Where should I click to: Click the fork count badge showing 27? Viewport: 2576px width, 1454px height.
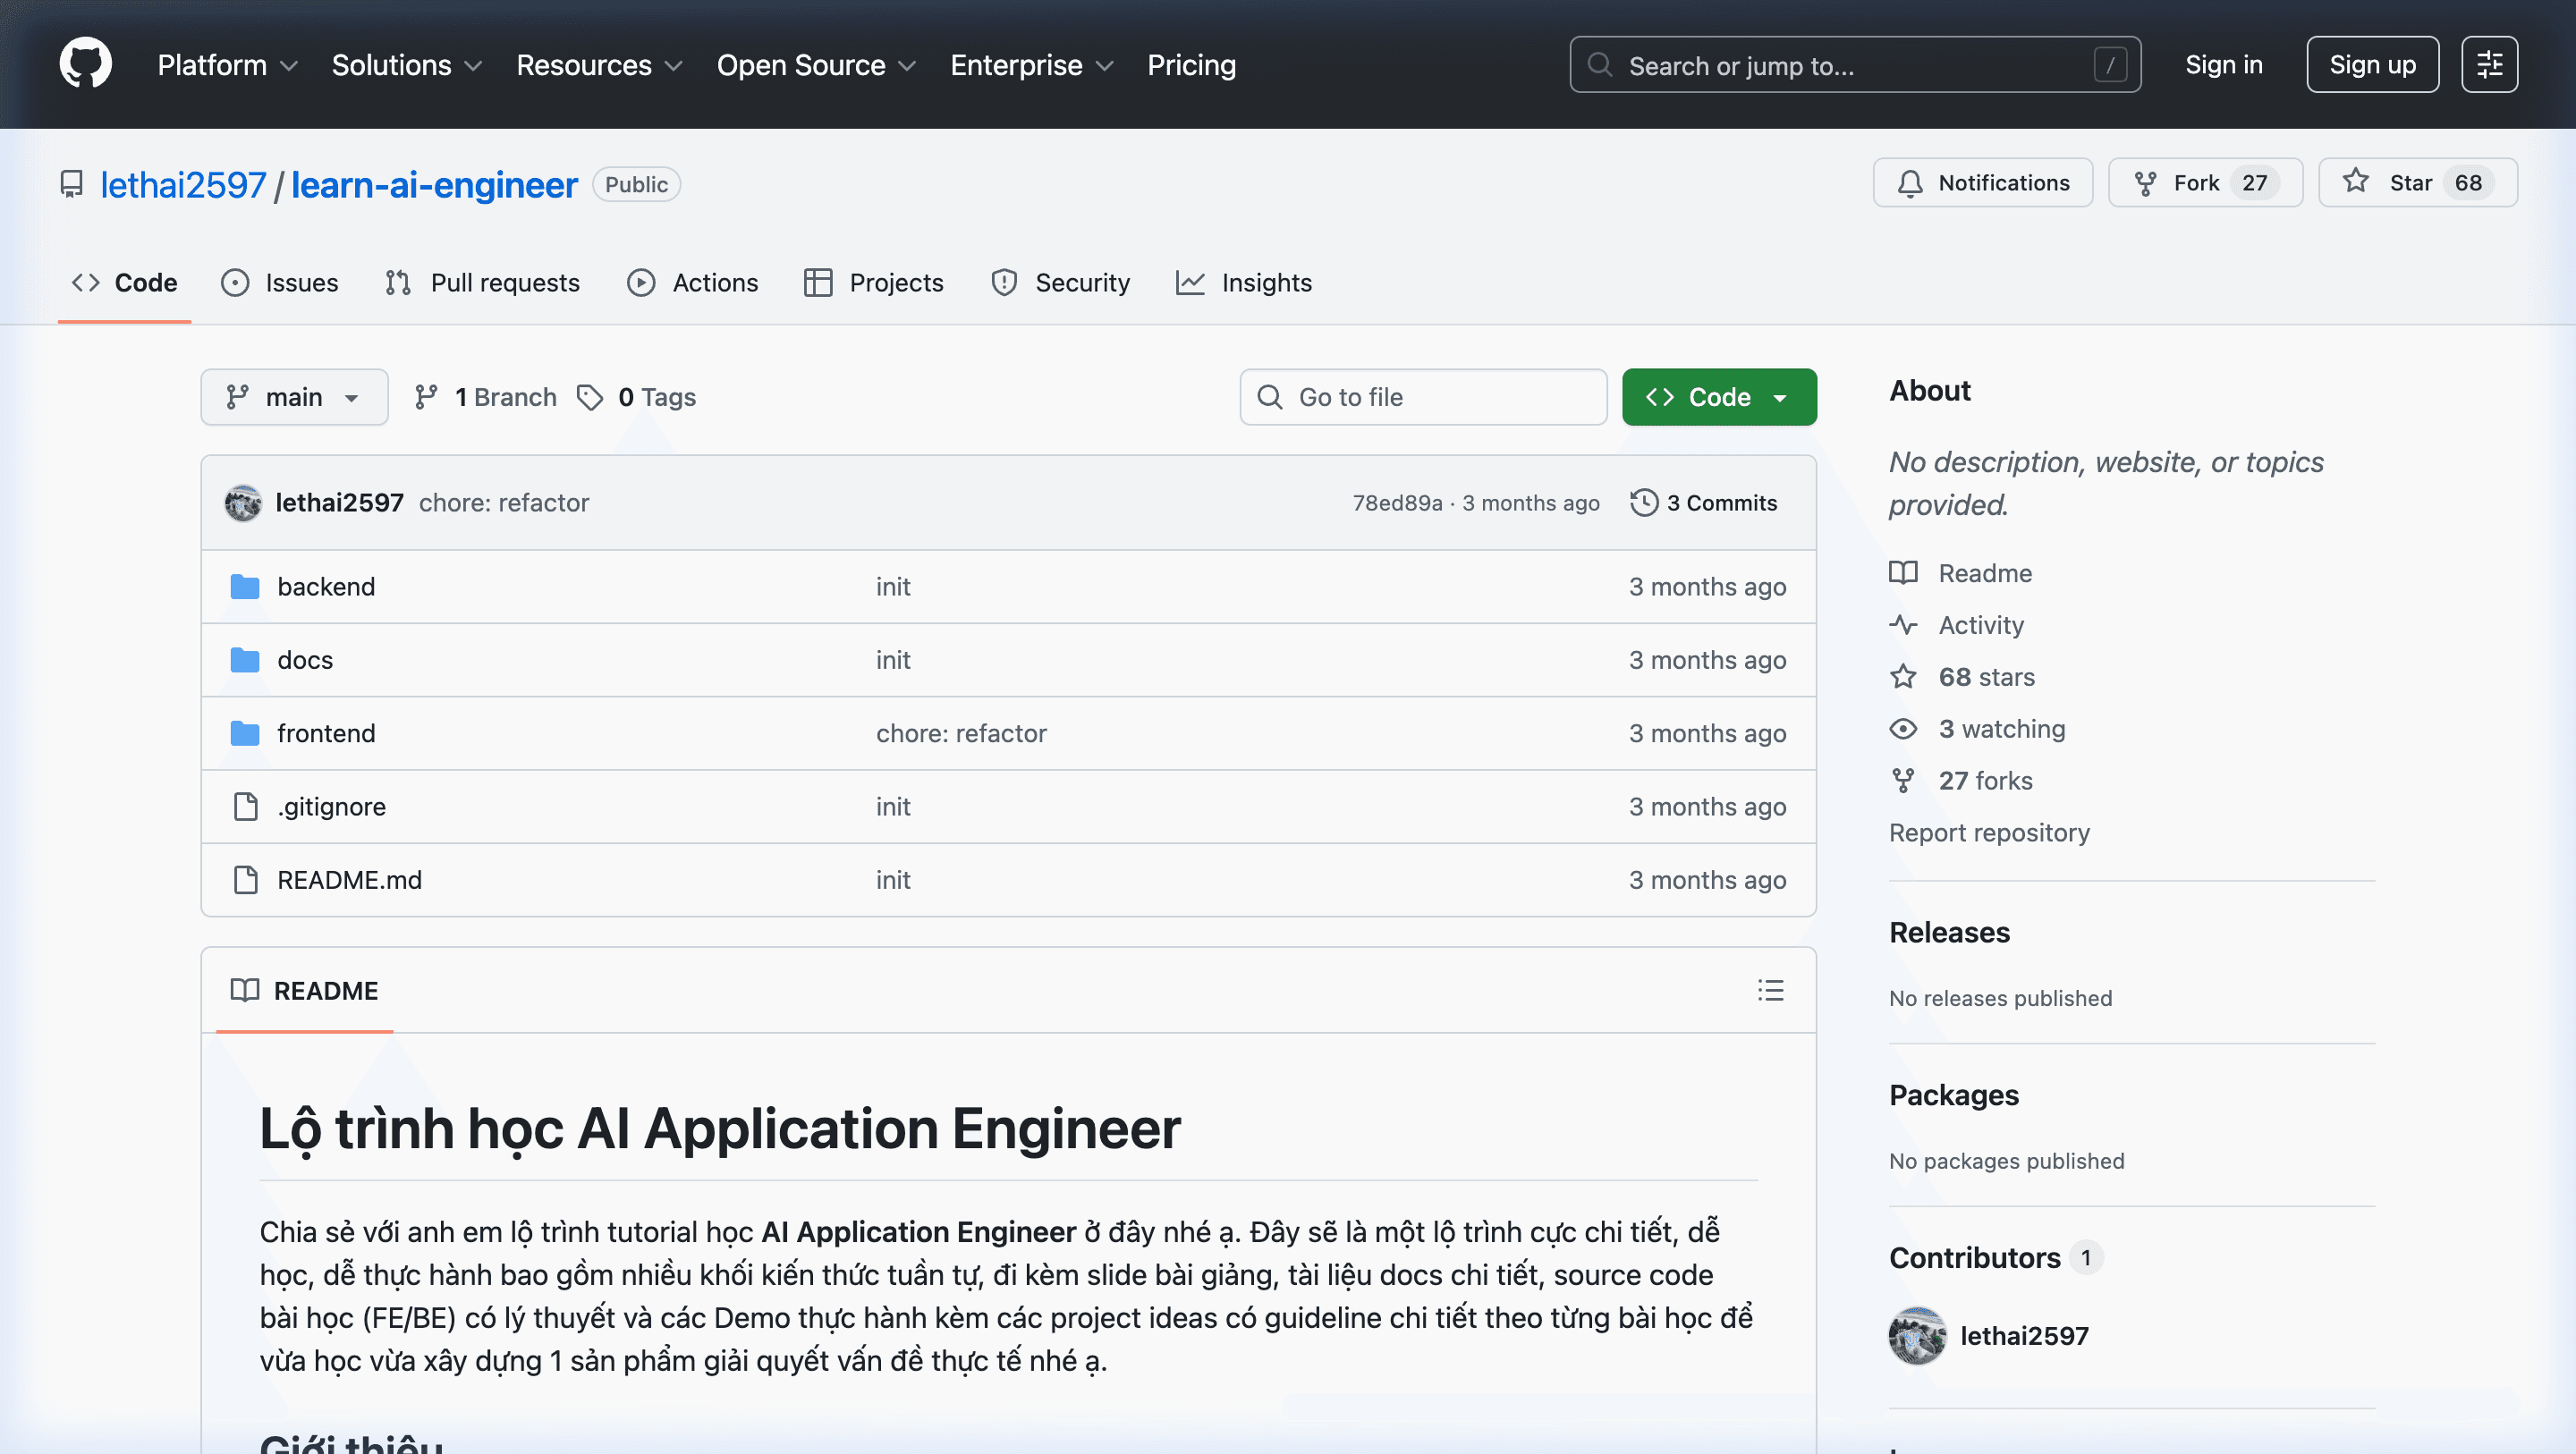[2255, 182]
